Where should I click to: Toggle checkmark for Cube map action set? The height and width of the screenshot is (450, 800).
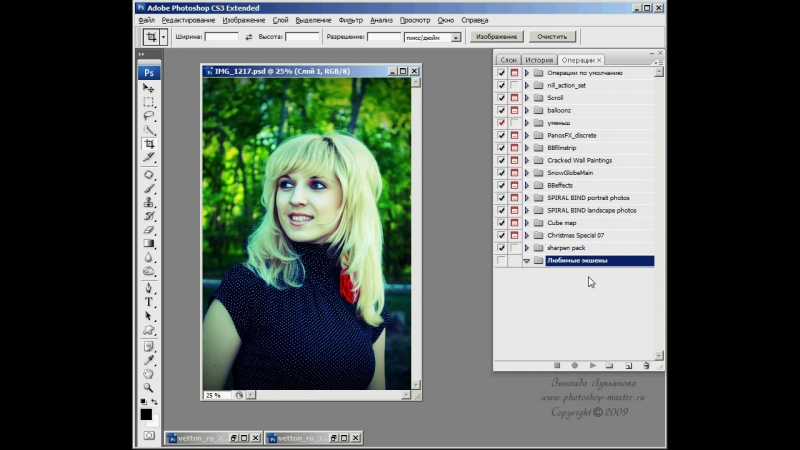point(501,223)
